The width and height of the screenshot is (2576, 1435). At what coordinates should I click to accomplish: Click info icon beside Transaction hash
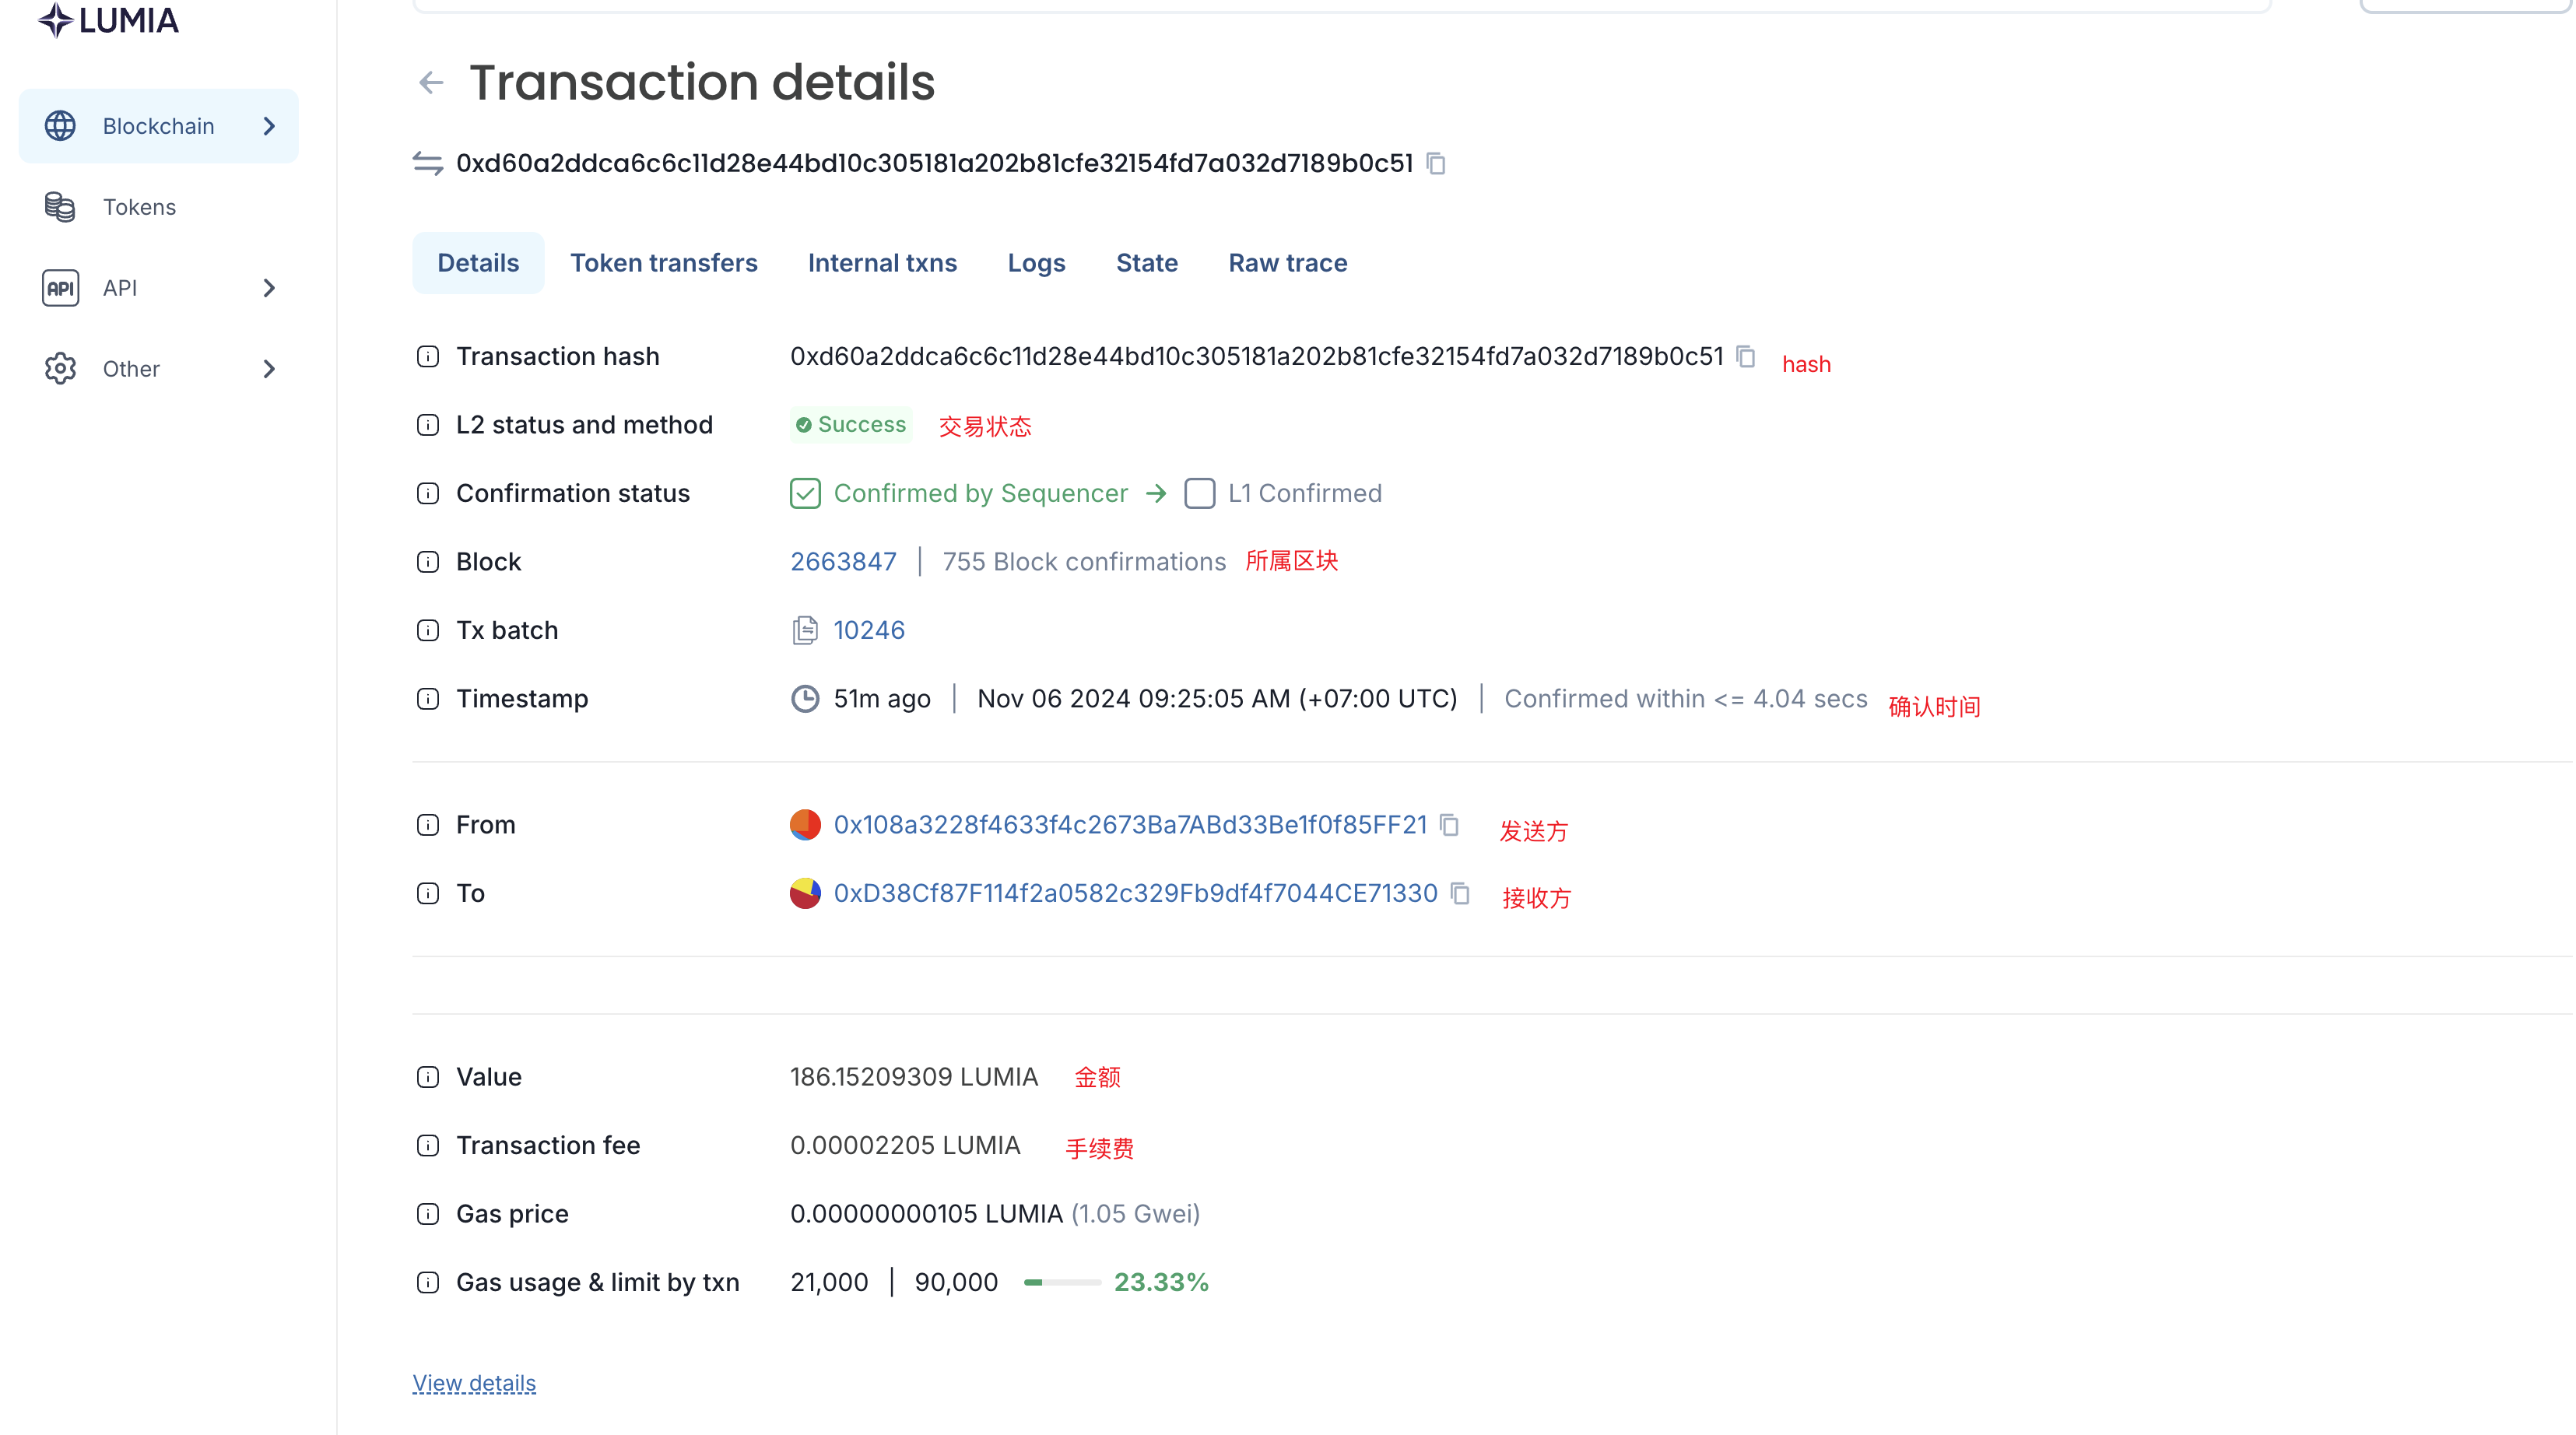[428, 356]
